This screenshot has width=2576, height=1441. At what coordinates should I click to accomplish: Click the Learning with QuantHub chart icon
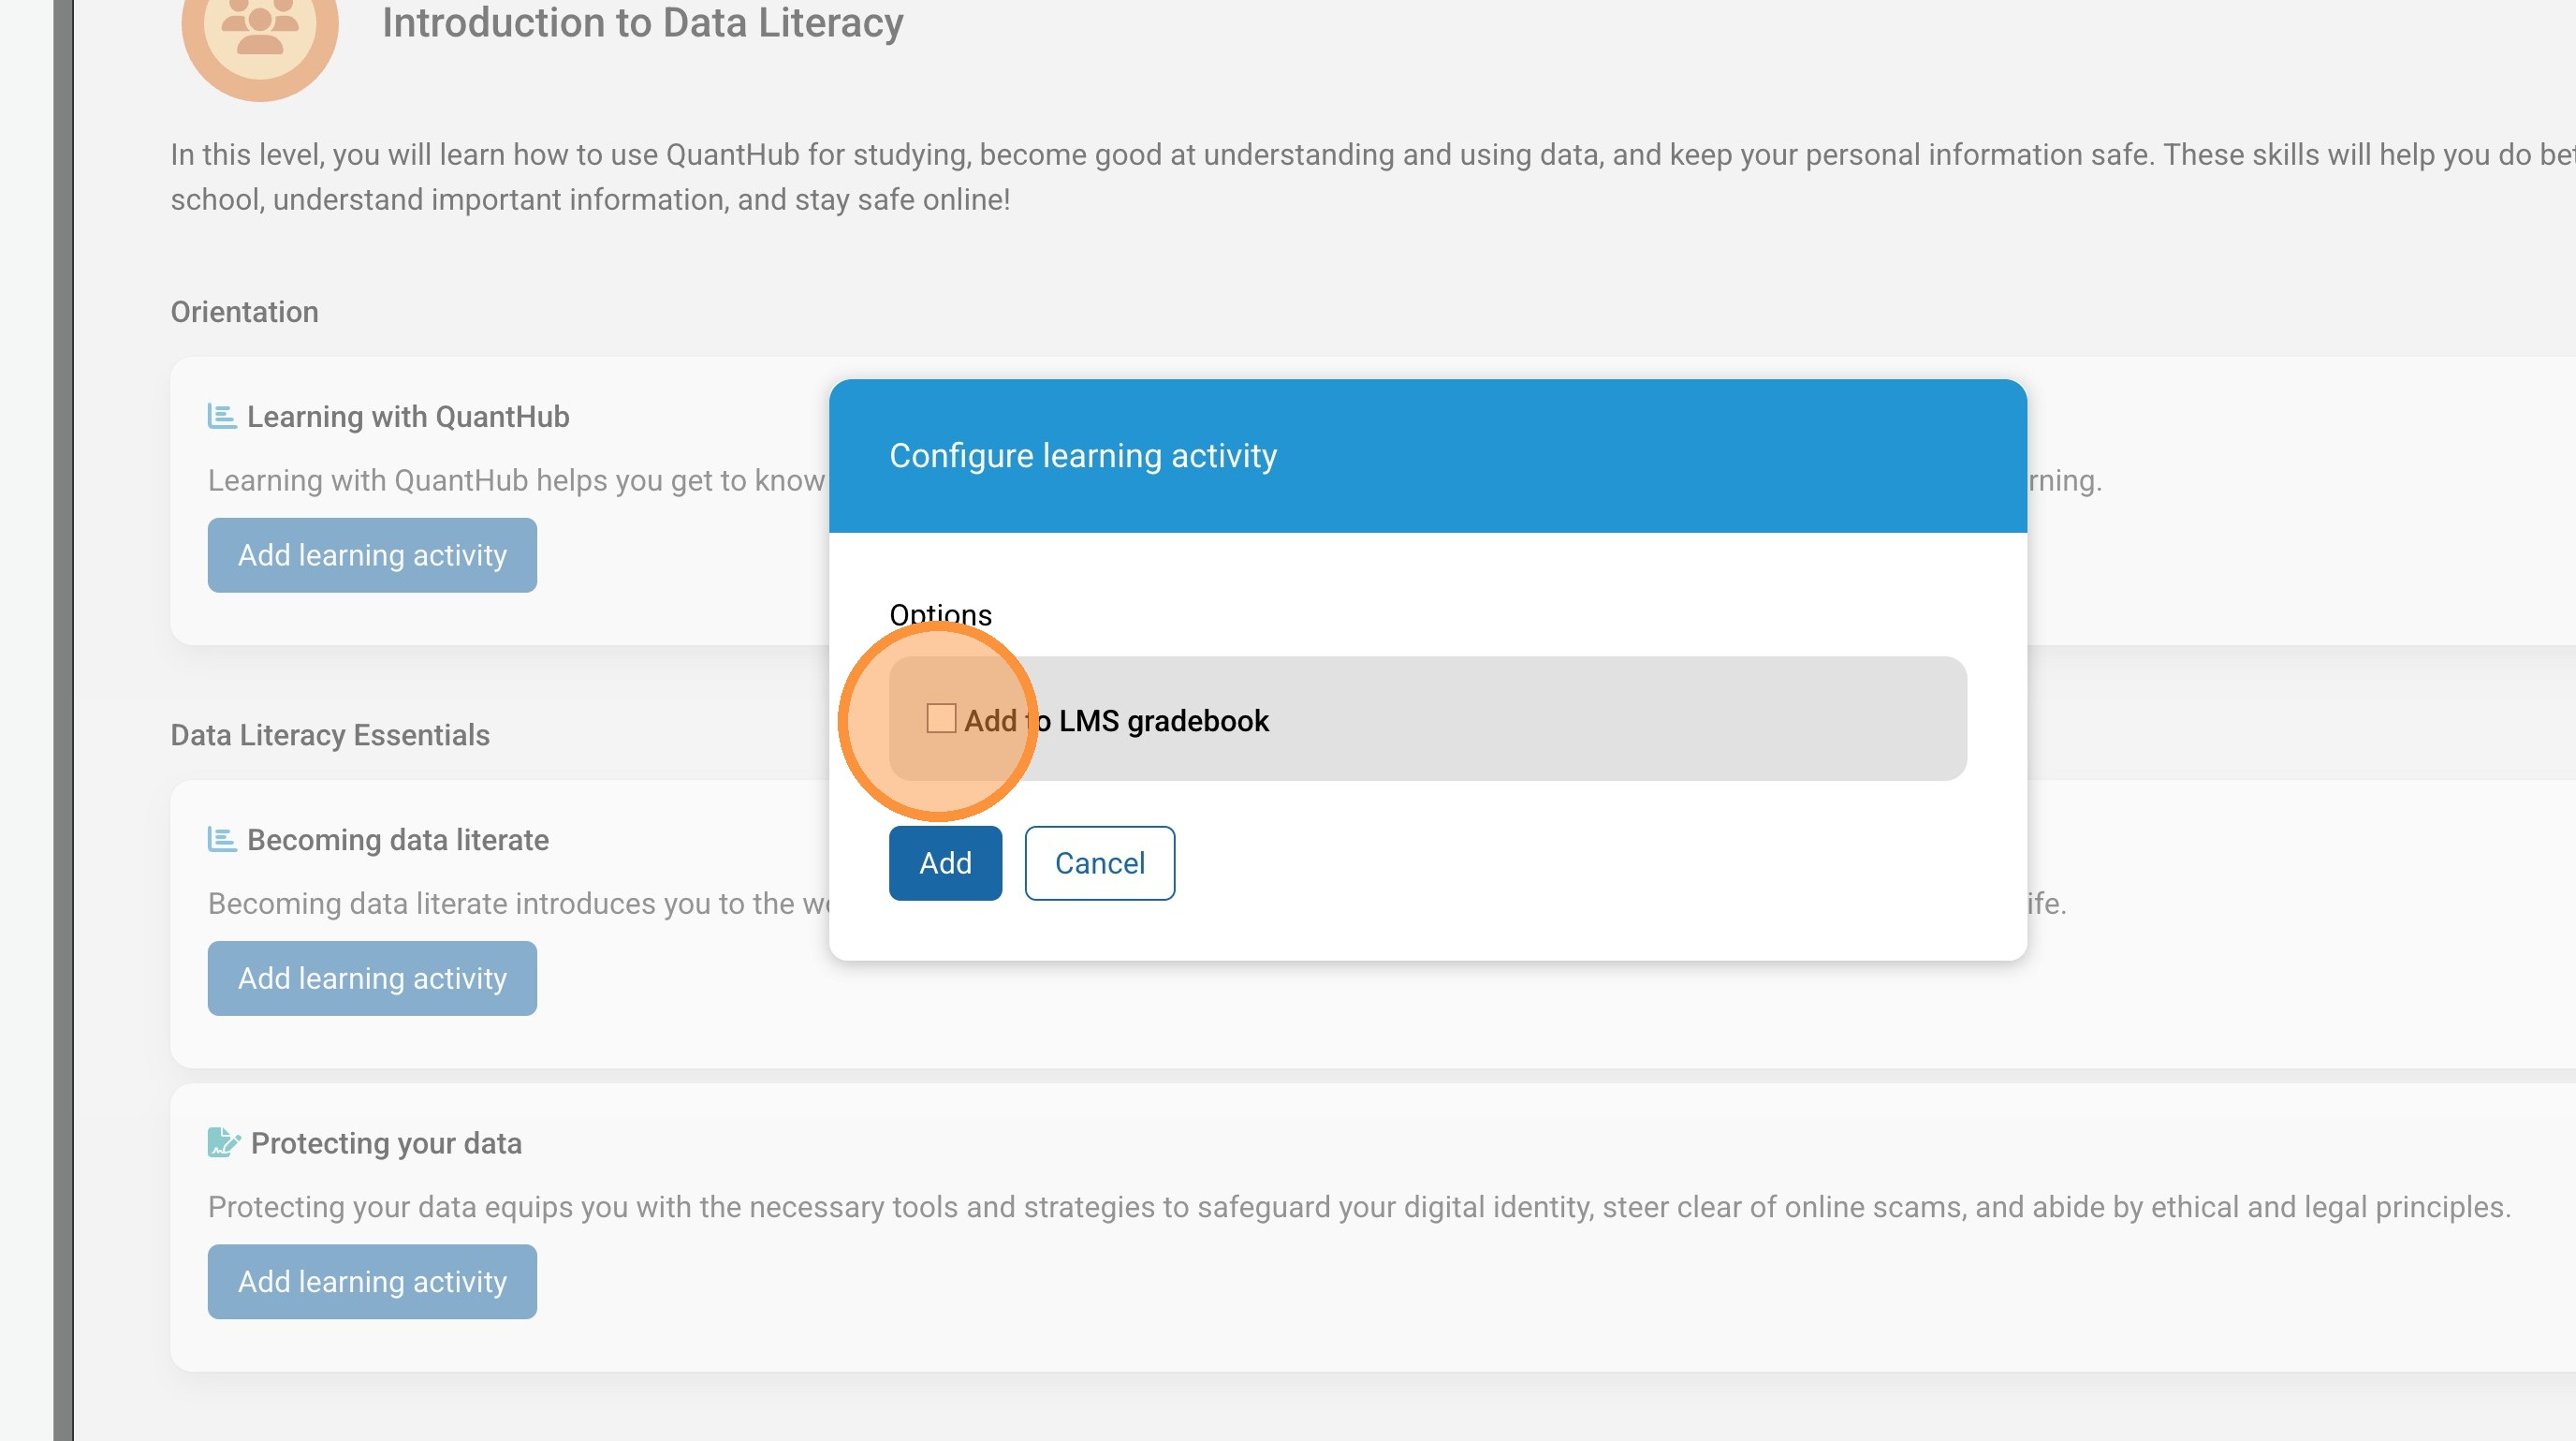point(221,416)
